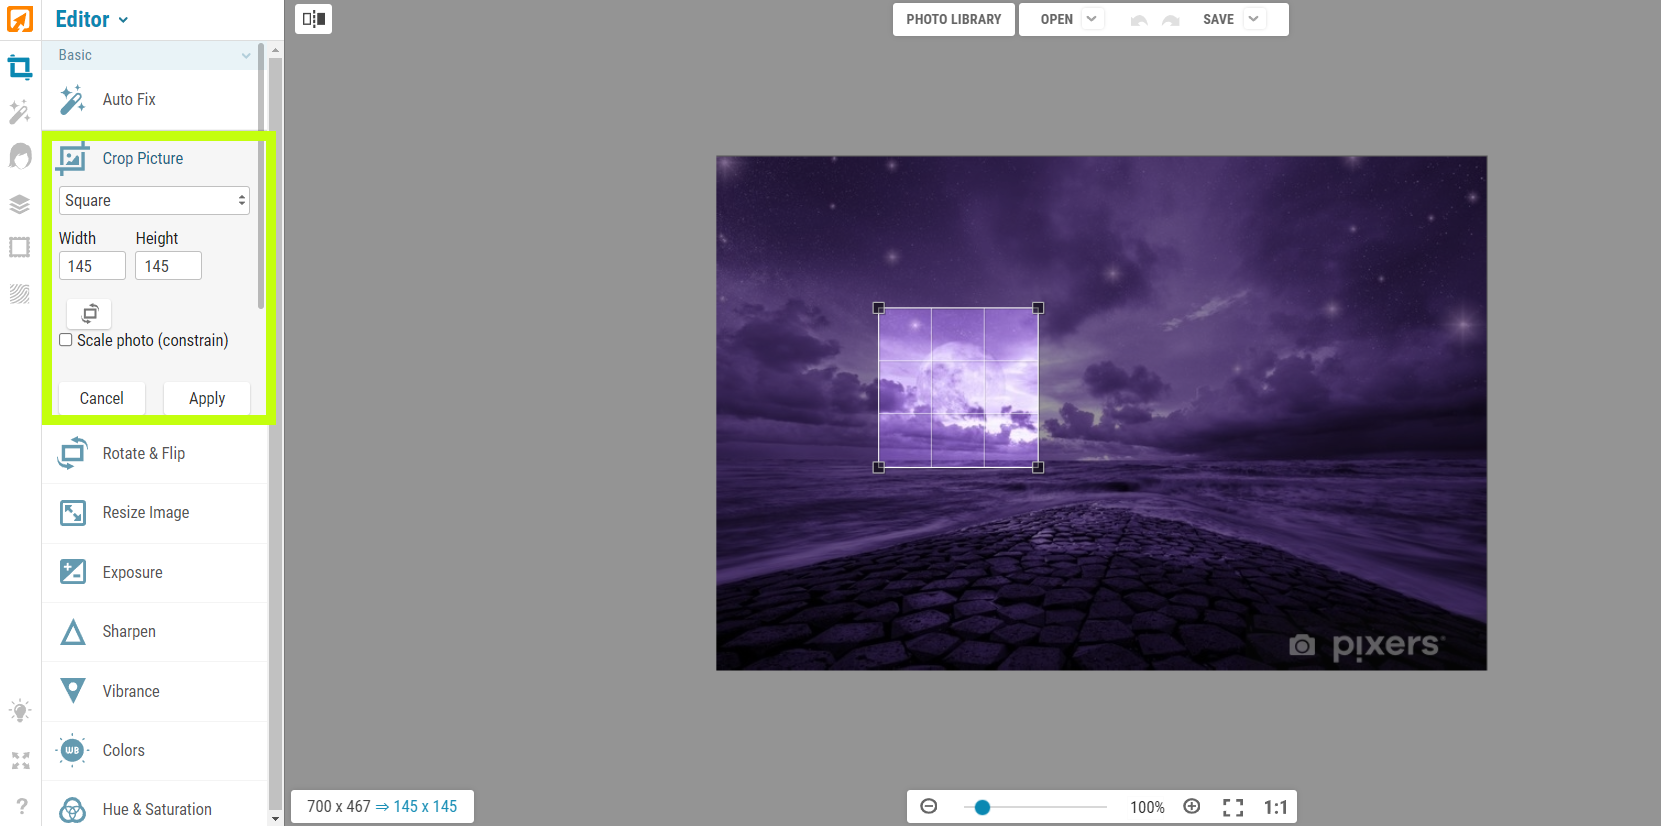
Task: Click the bottom-right crop handle
Action: click(x=1038, y=467)
